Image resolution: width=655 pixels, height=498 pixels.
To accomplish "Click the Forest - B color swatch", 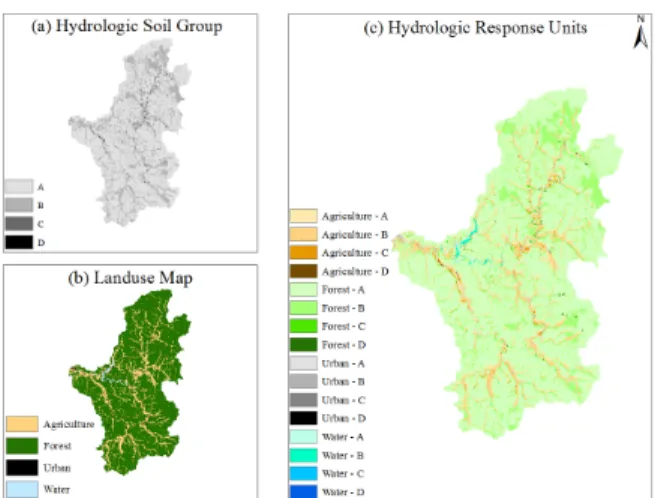I will tap(304, 308).
